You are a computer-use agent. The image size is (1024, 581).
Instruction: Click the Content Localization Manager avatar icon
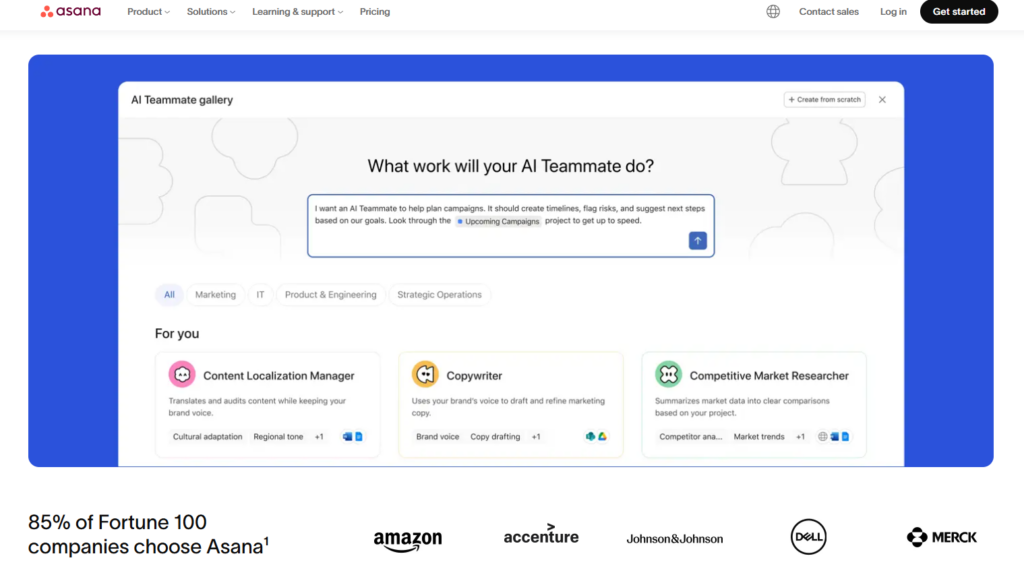(x=182, y=375)
